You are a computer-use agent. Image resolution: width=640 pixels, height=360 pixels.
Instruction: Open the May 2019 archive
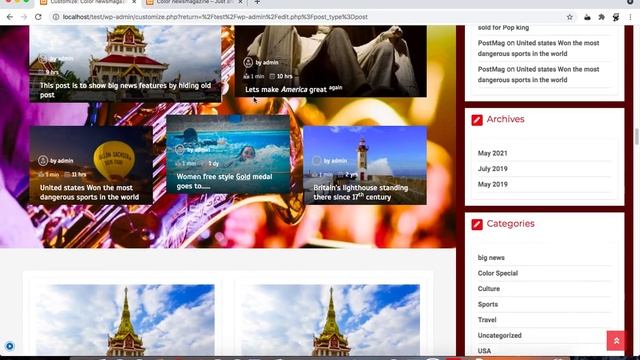(493, 184)
